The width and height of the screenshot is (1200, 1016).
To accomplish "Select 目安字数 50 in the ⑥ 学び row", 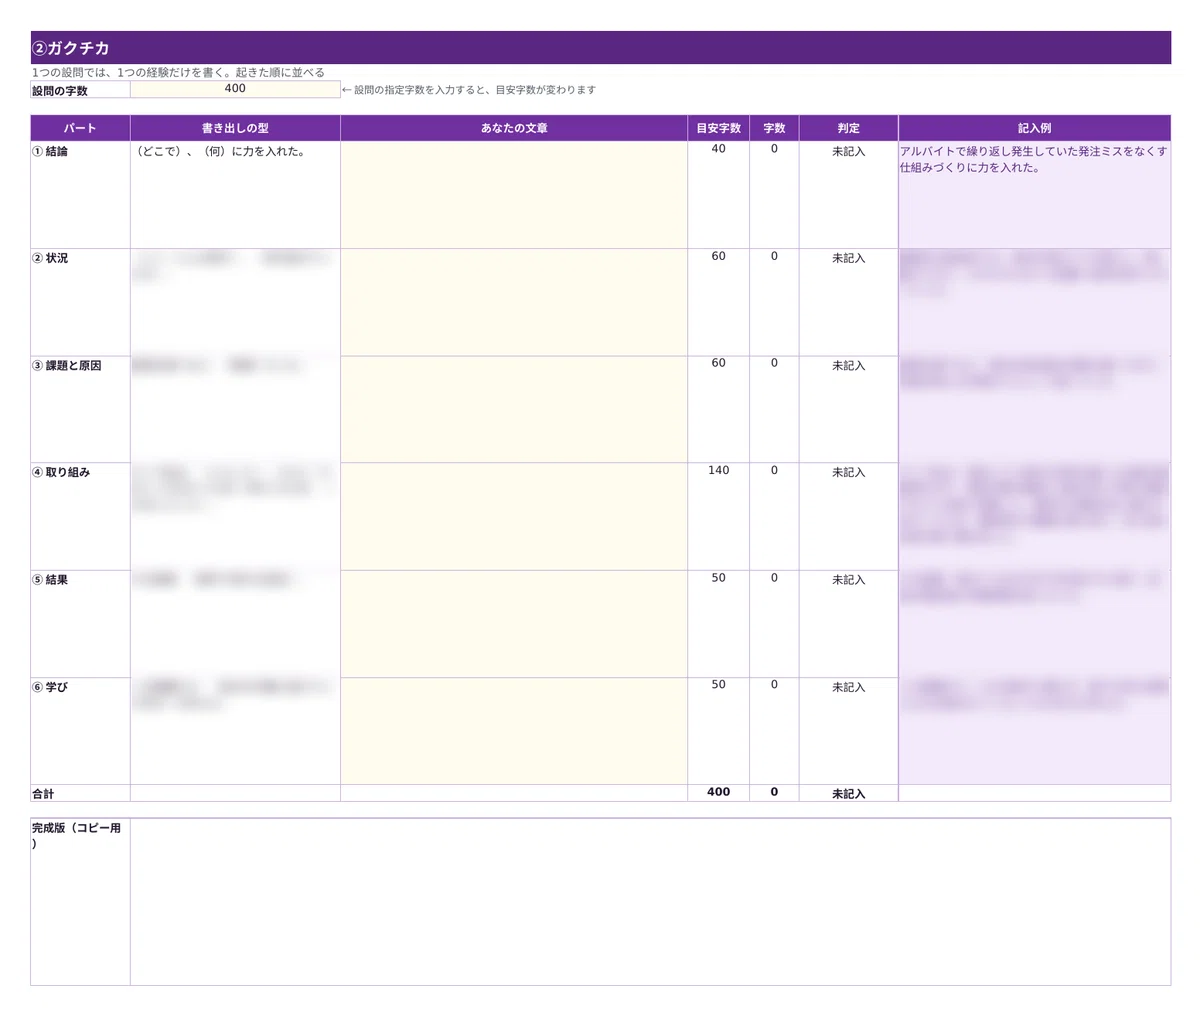I will (718, 685).
